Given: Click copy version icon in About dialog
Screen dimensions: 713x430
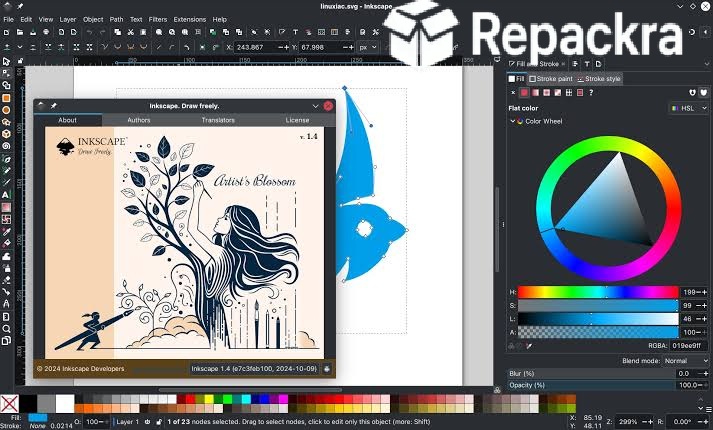Looking at the screenshot, I should coord(326,369).
